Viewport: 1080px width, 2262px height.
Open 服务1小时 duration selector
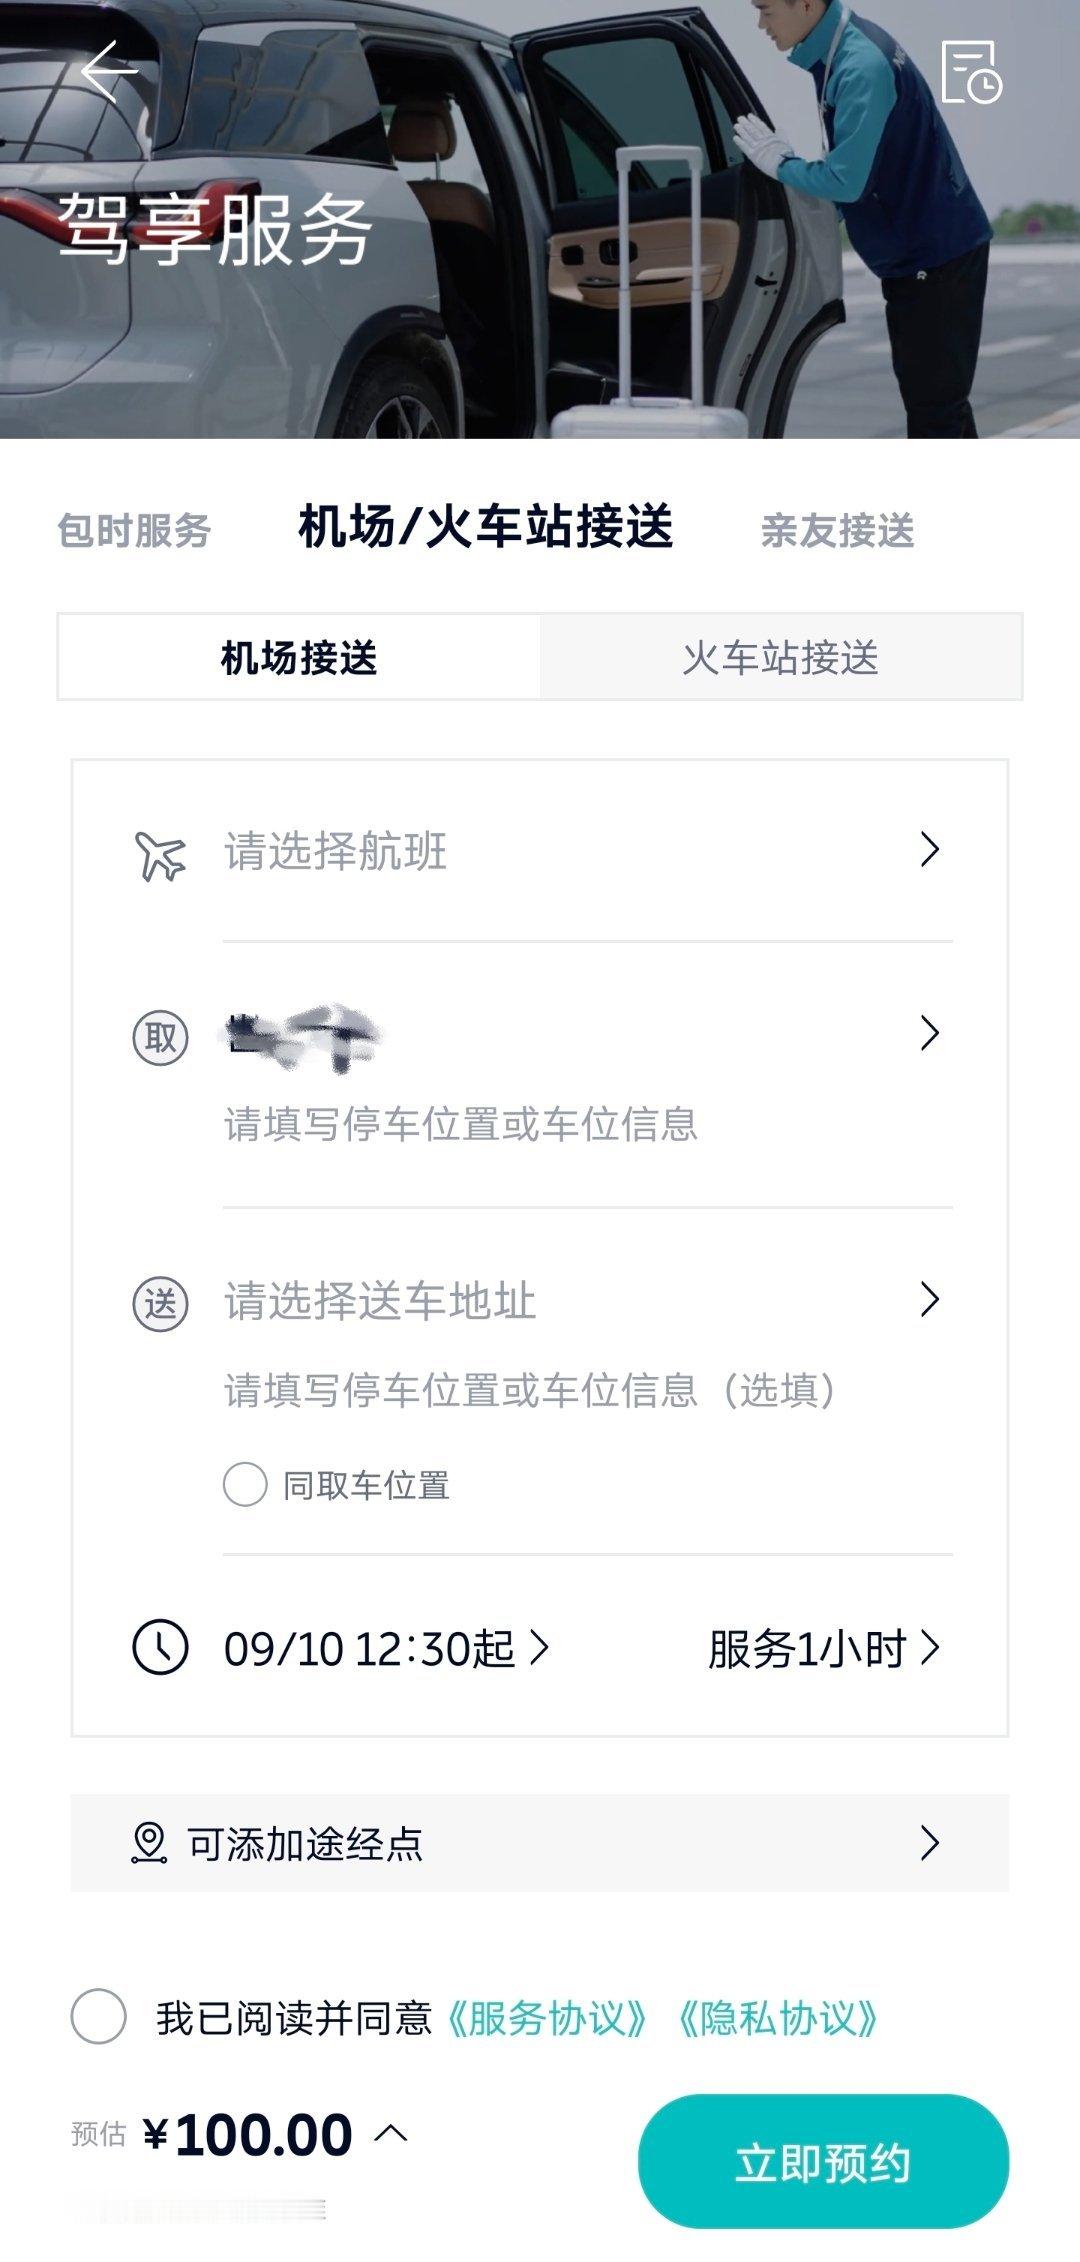coord(824,1648)
